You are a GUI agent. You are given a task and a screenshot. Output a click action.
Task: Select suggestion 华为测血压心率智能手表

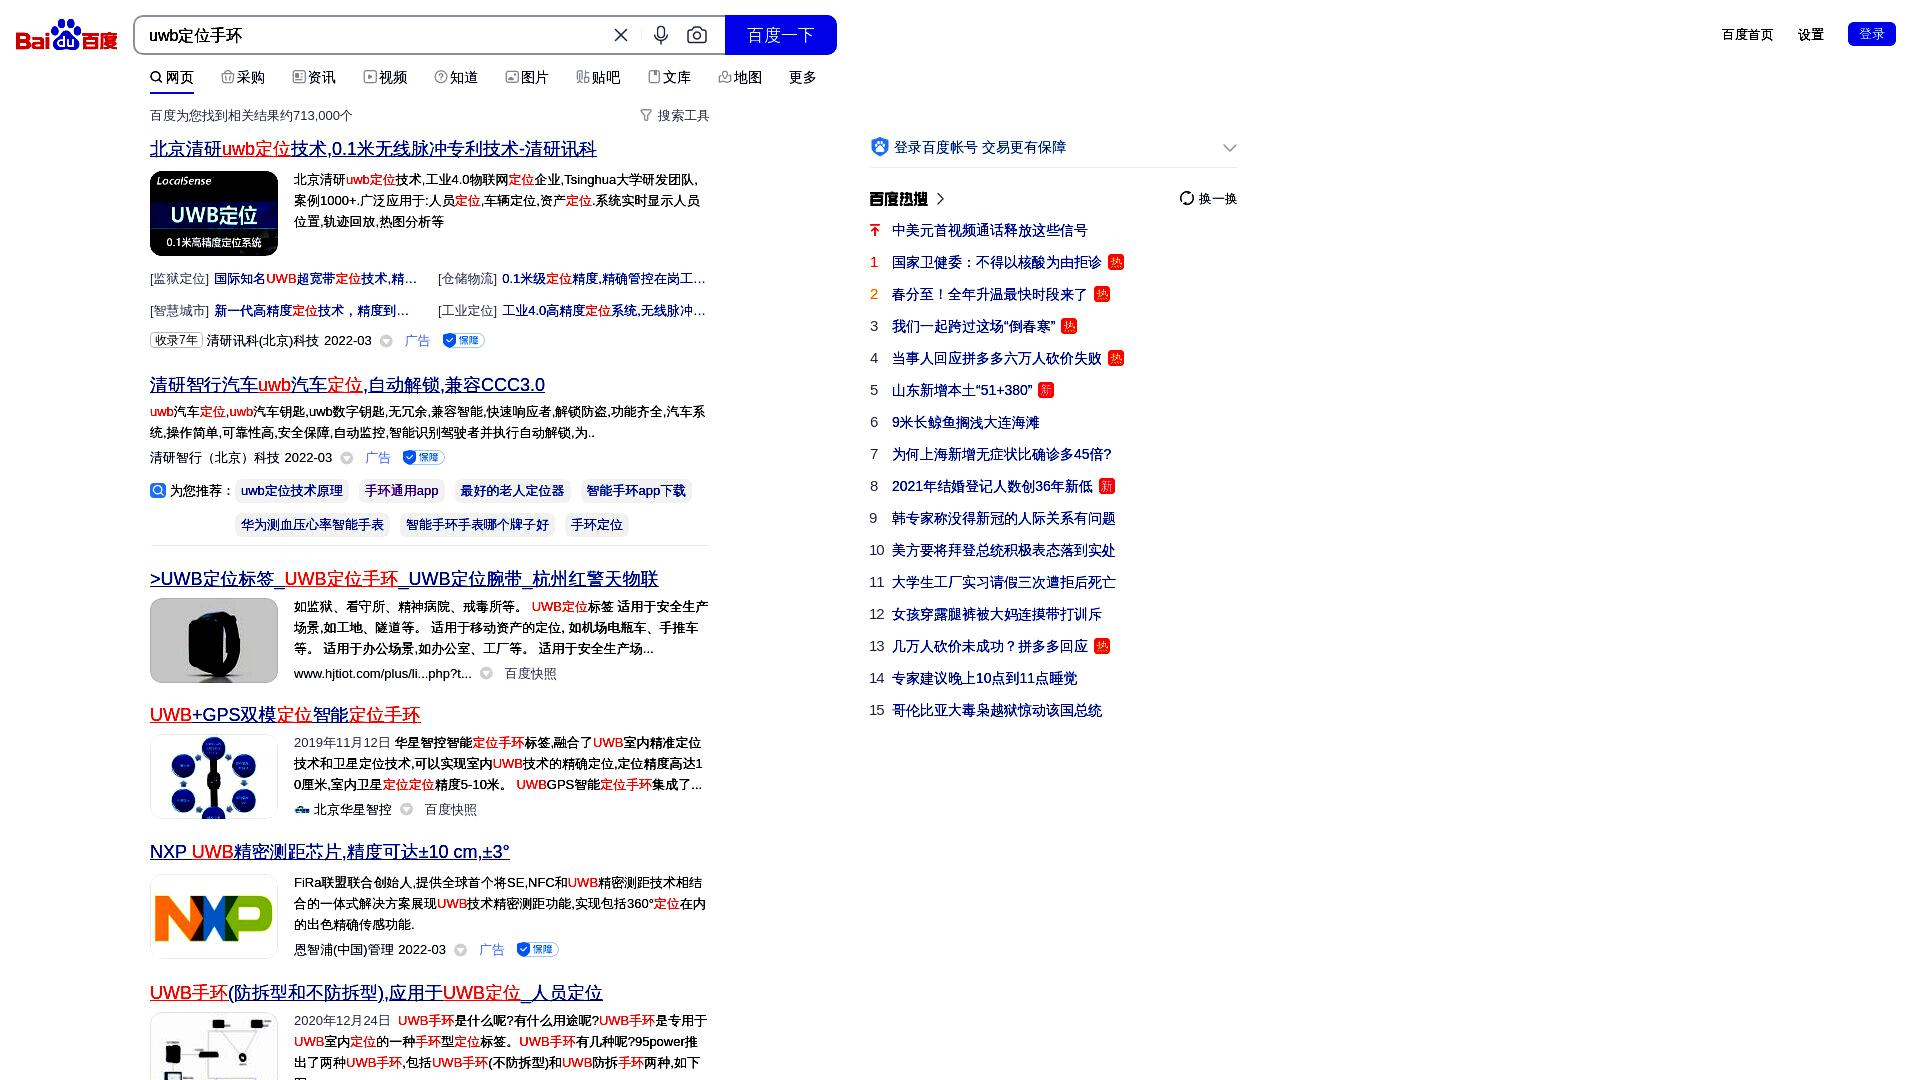point(312,525)
